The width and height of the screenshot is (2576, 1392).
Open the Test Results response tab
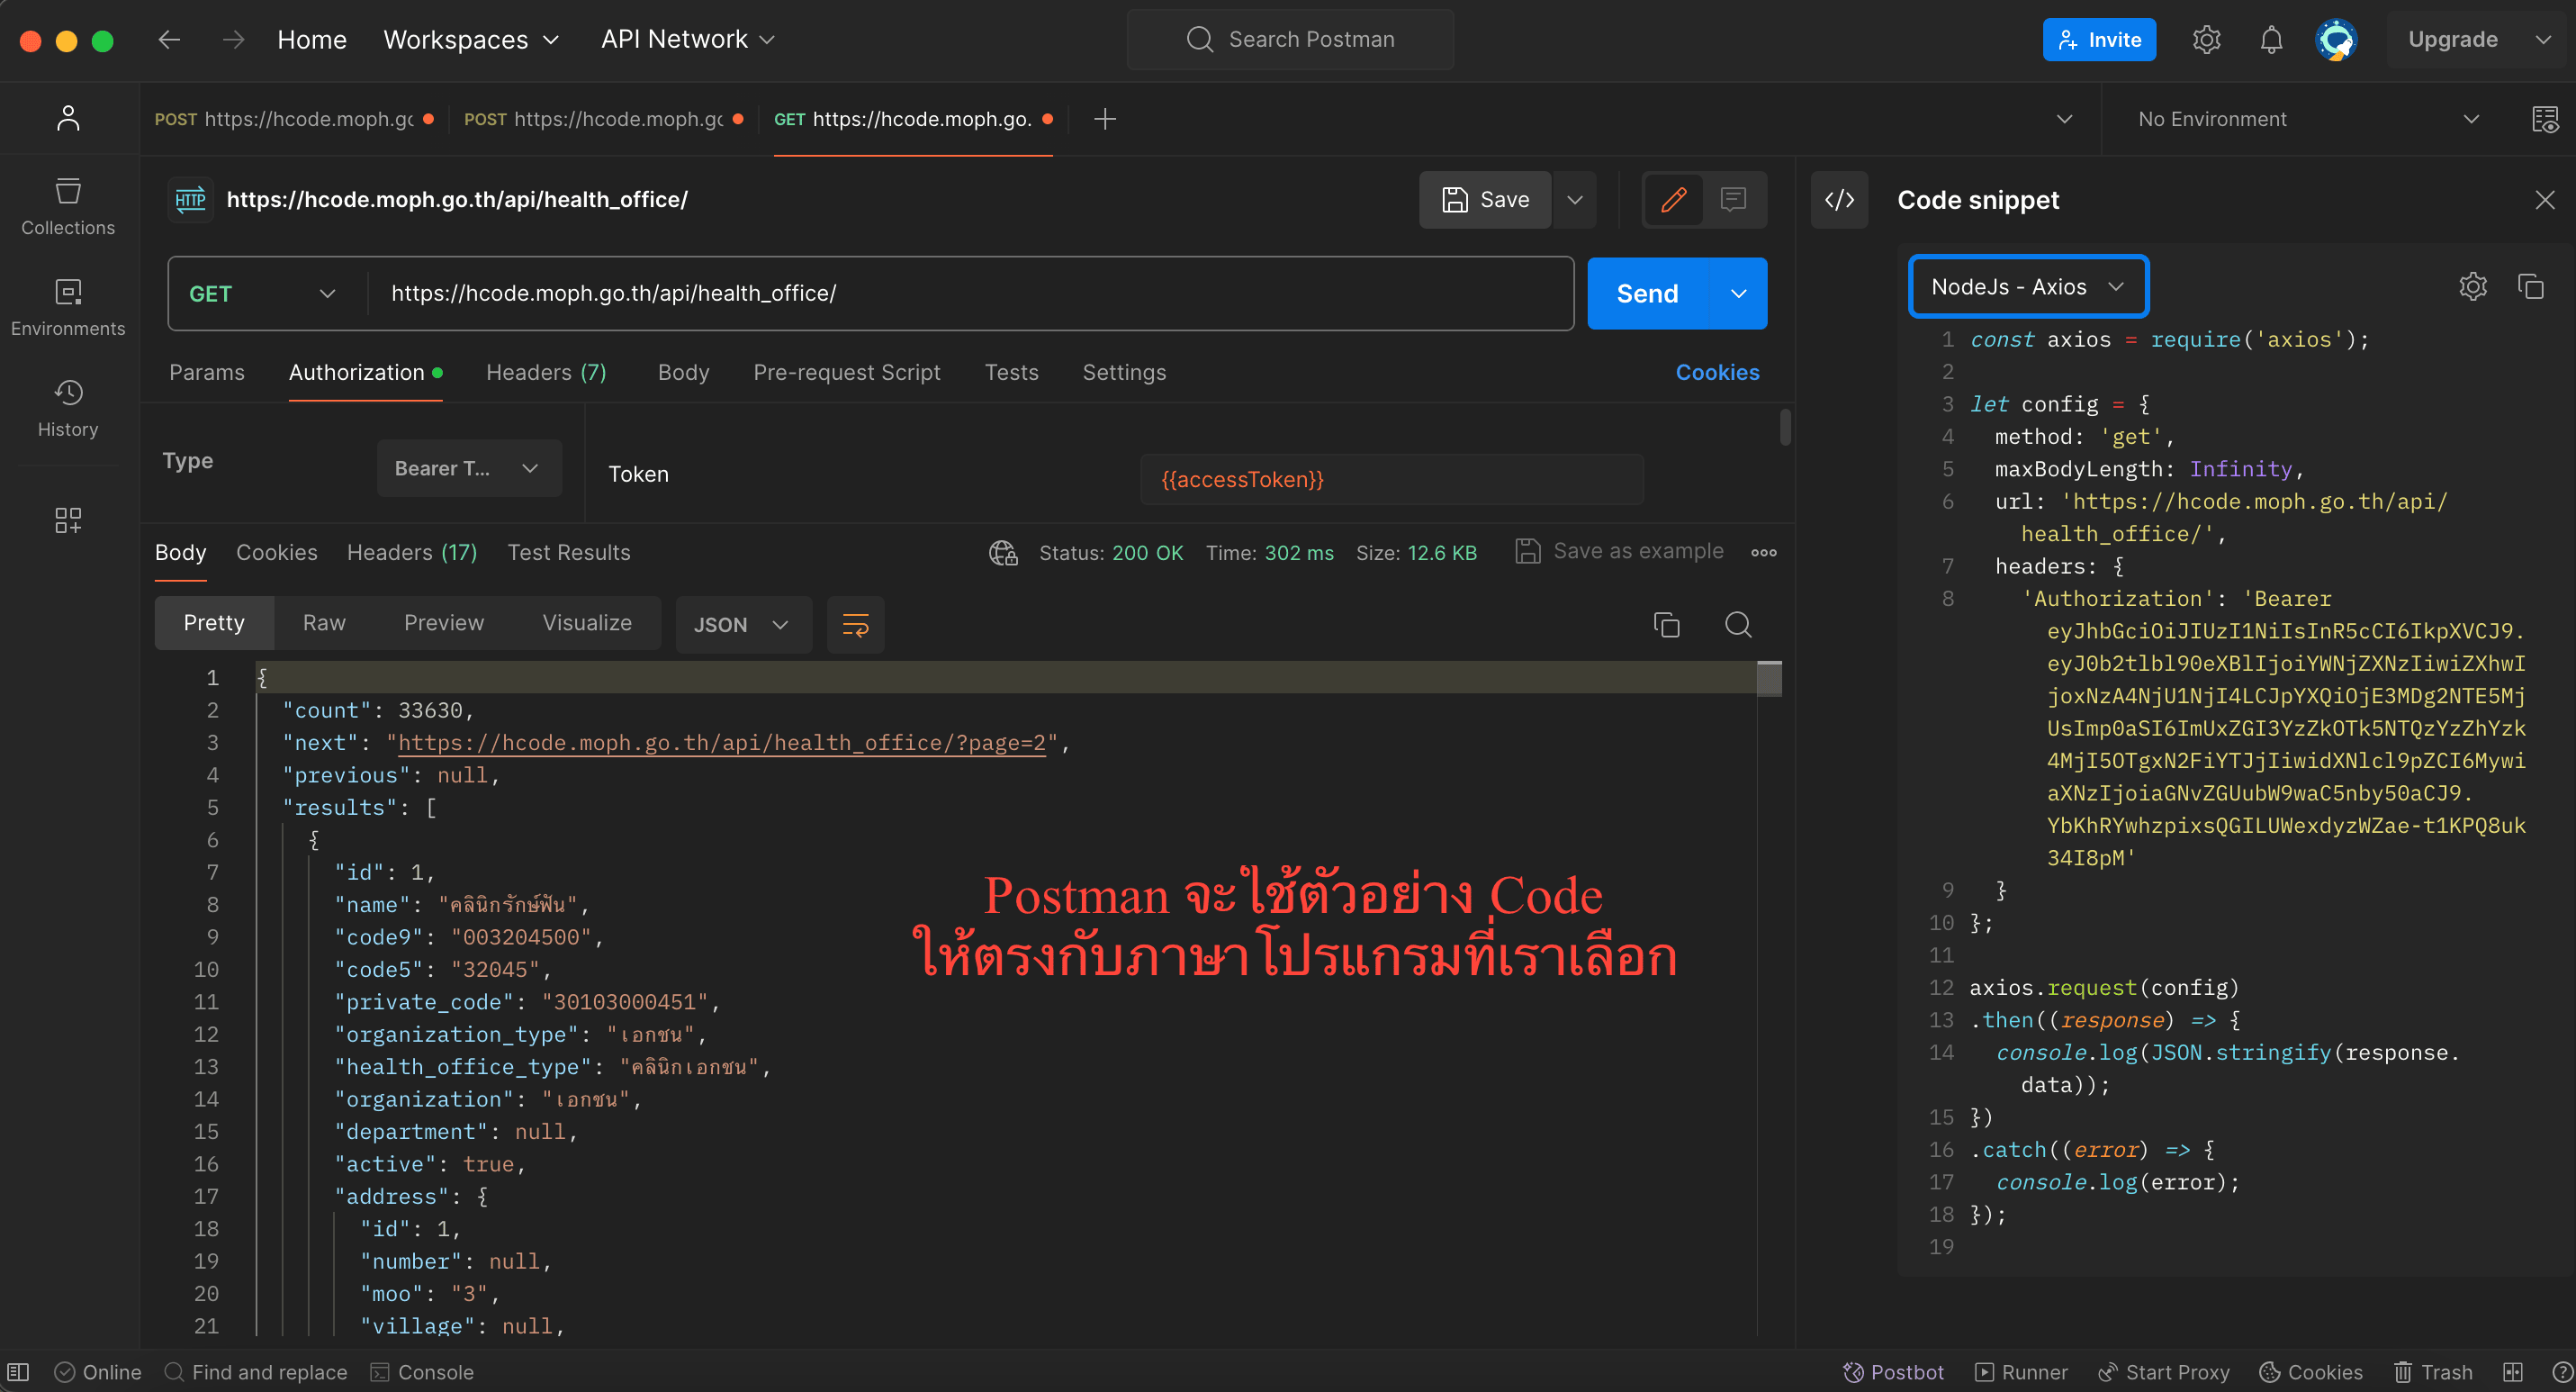568,553
